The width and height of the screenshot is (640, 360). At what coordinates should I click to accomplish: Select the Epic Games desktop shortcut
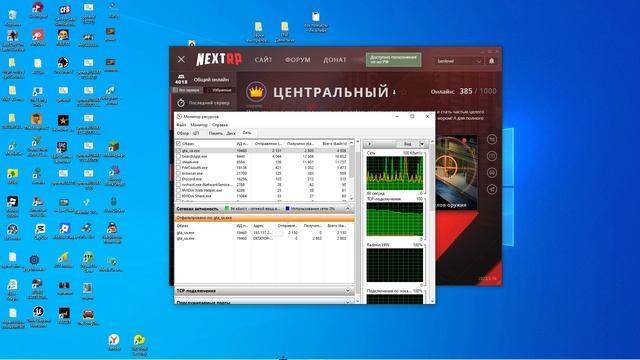click(62, 147)
